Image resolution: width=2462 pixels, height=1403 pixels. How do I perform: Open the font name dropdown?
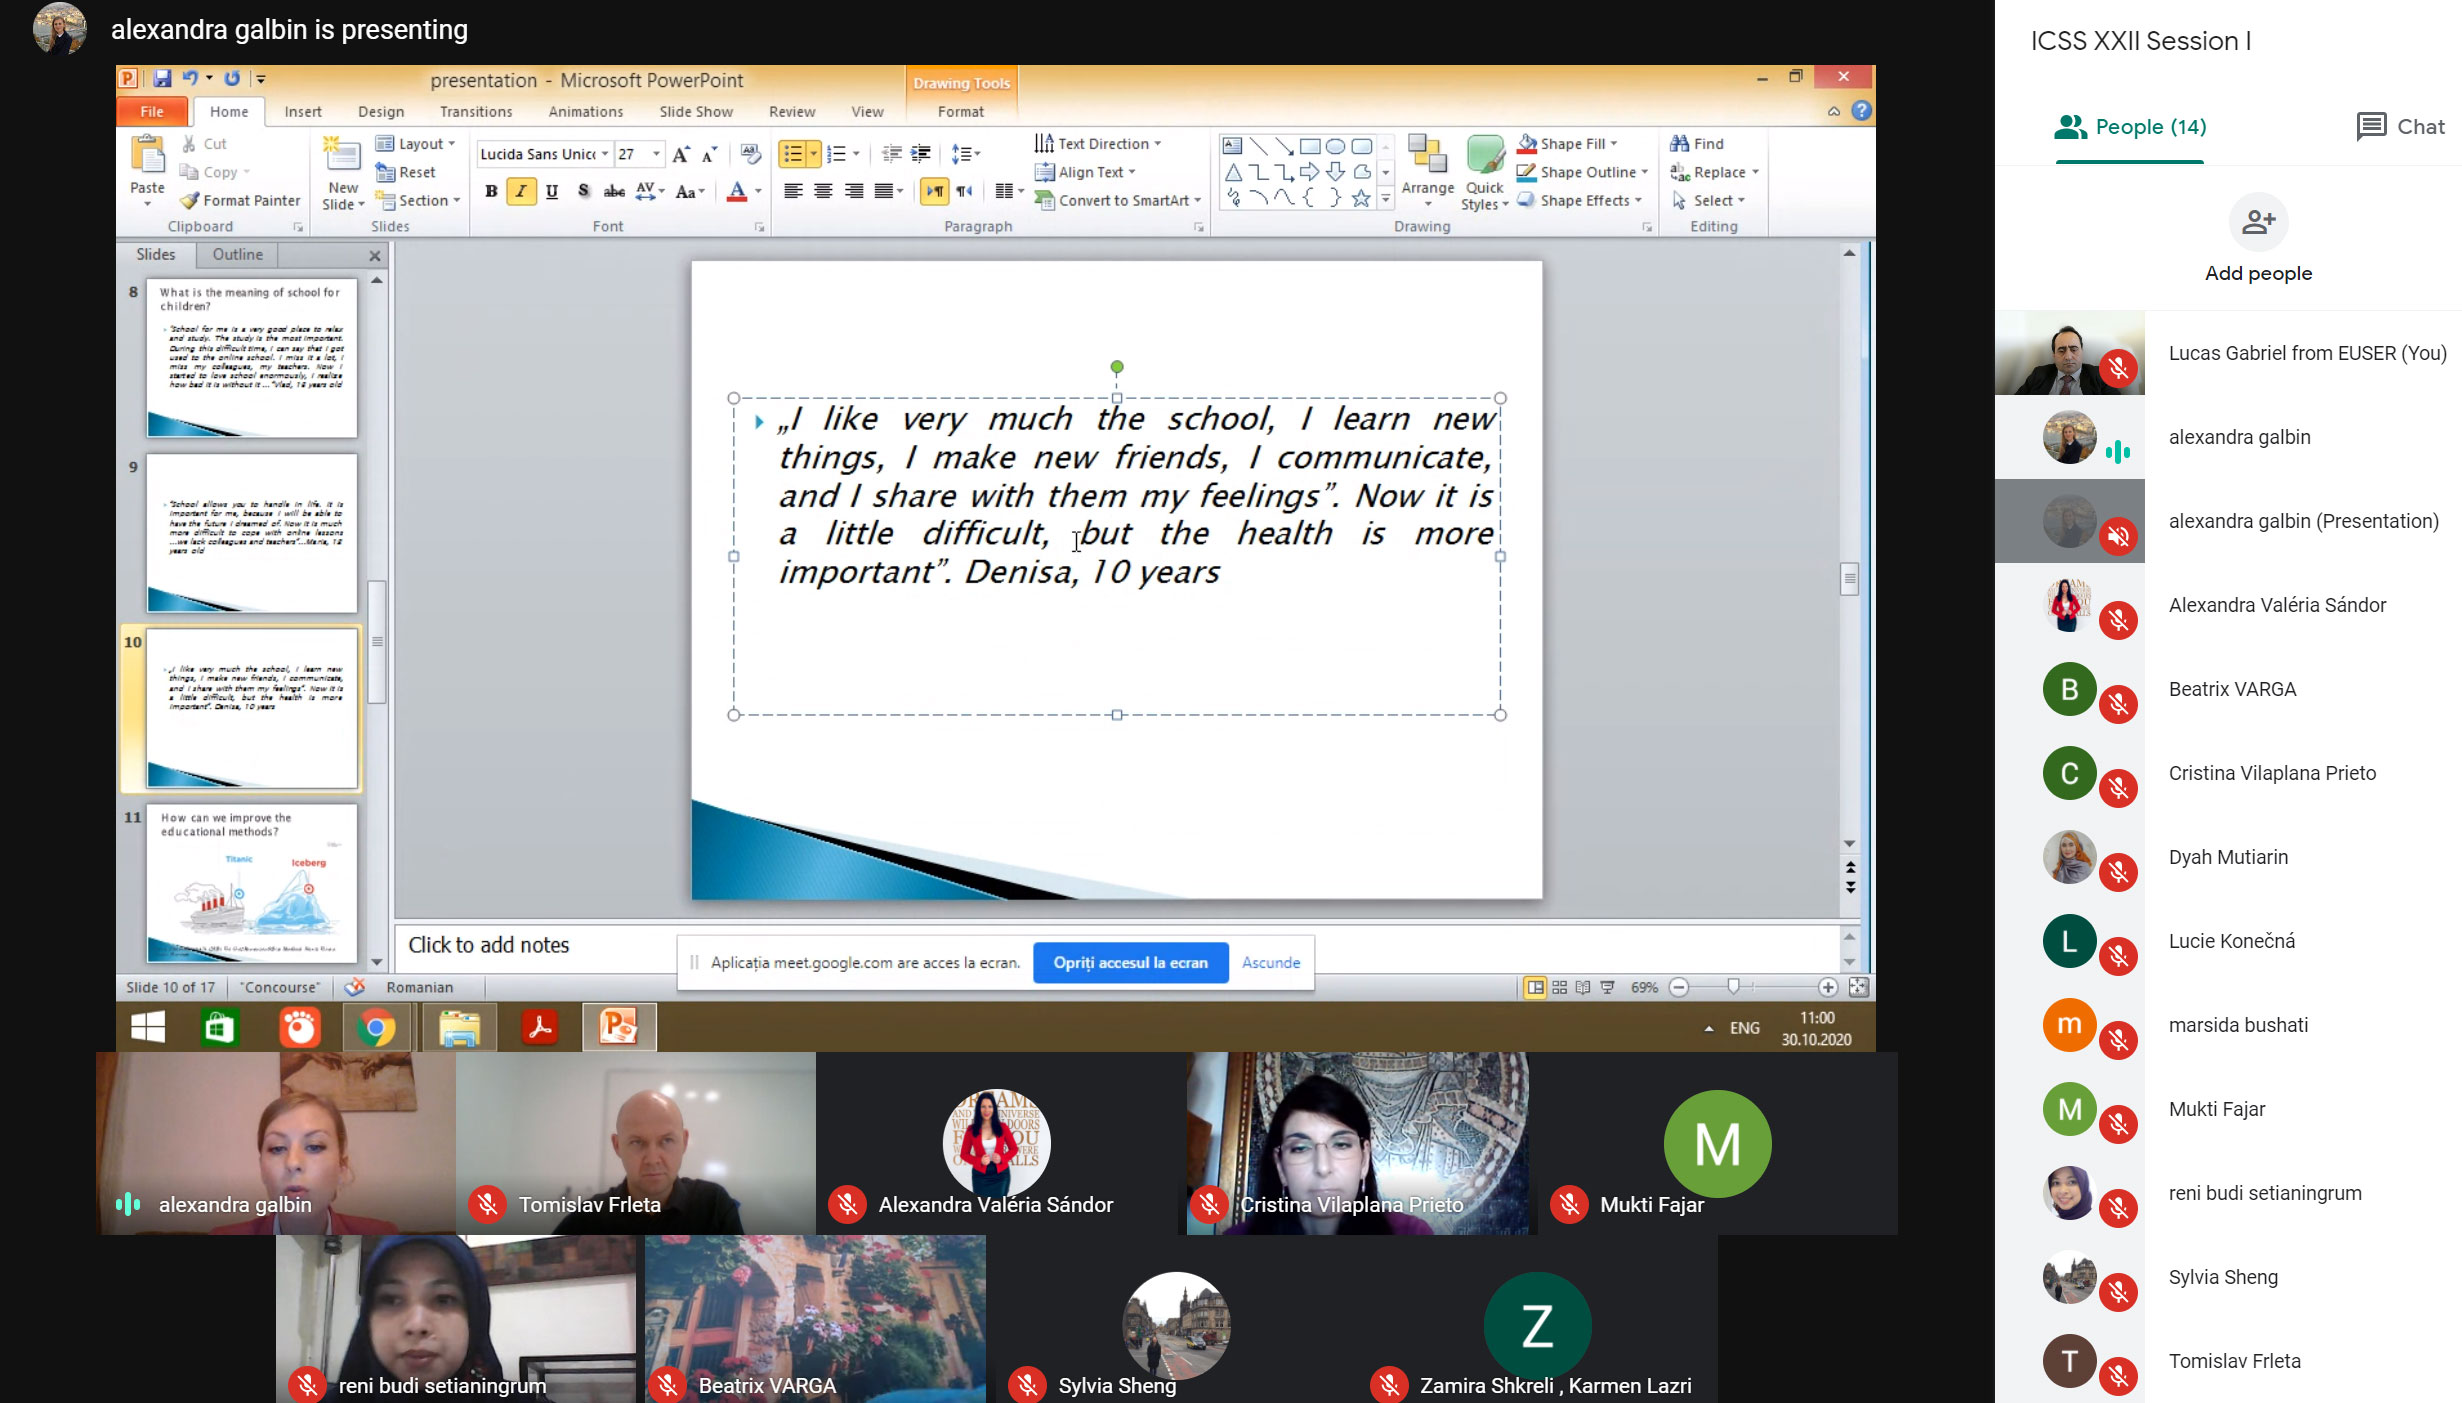tap(604, 154)
